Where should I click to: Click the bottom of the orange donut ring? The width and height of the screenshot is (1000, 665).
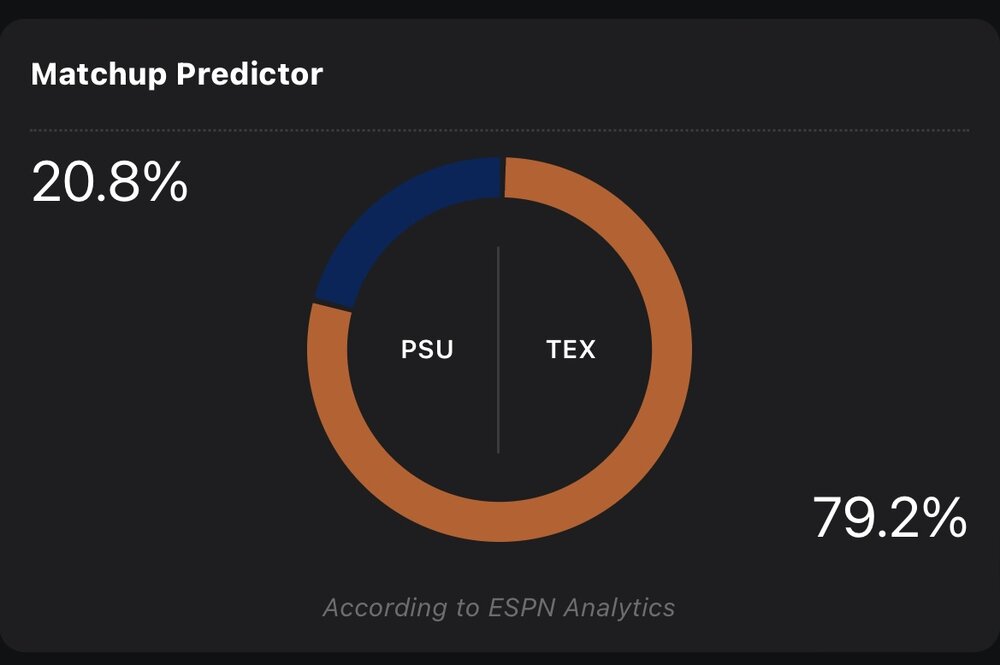coord(499,522)
